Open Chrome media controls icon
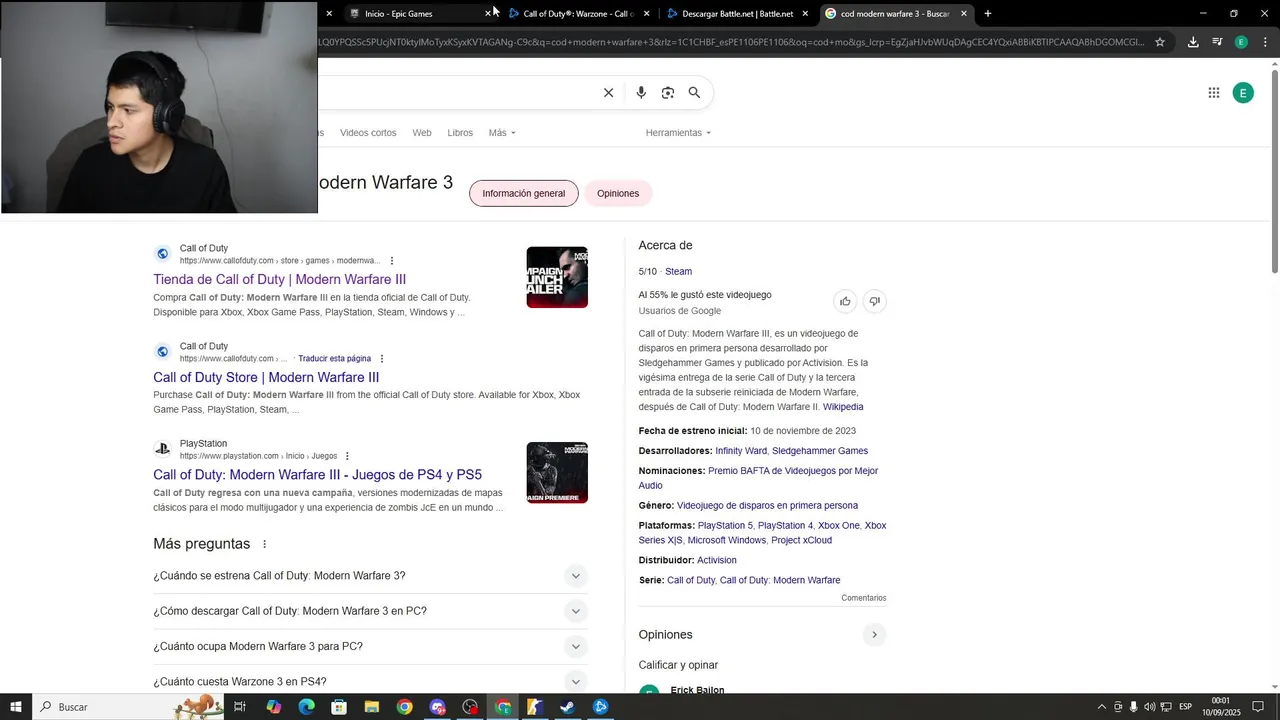Viewport: 1280px width, 720px height. [1217, 42]
